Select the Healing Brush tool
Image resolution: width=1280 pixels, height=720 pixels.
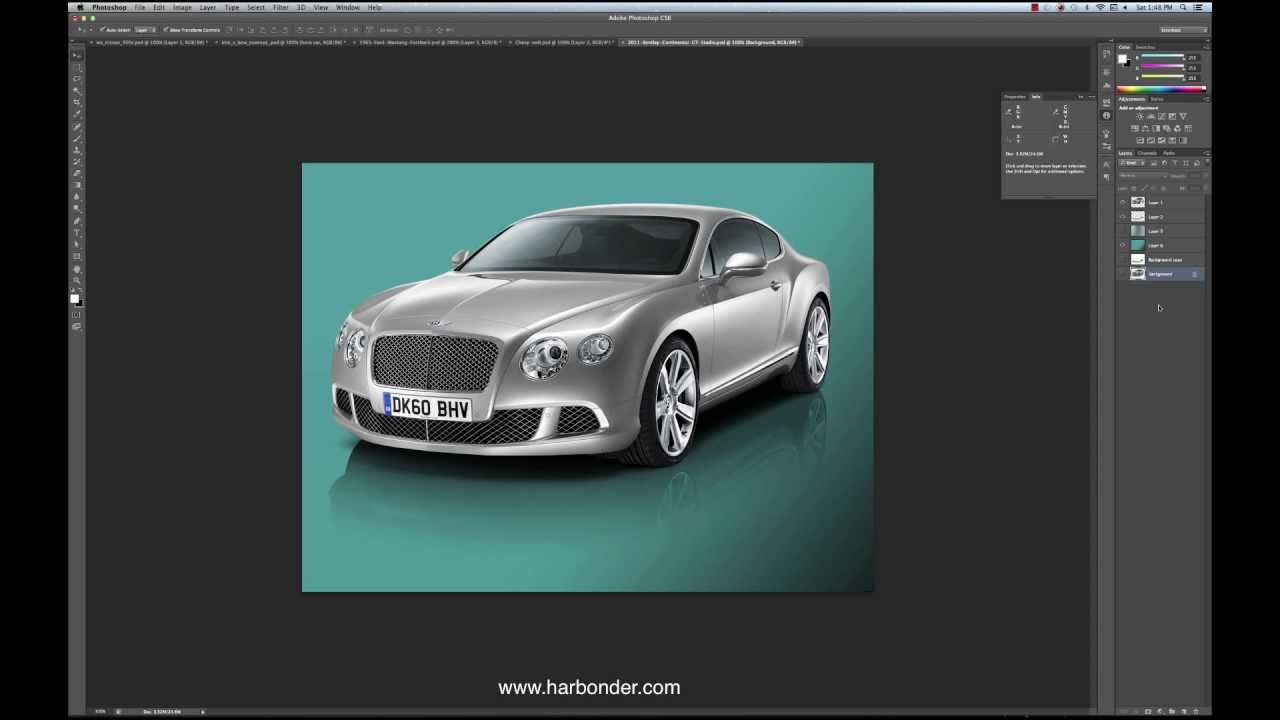pyautogui.click(x=77, y=127)
